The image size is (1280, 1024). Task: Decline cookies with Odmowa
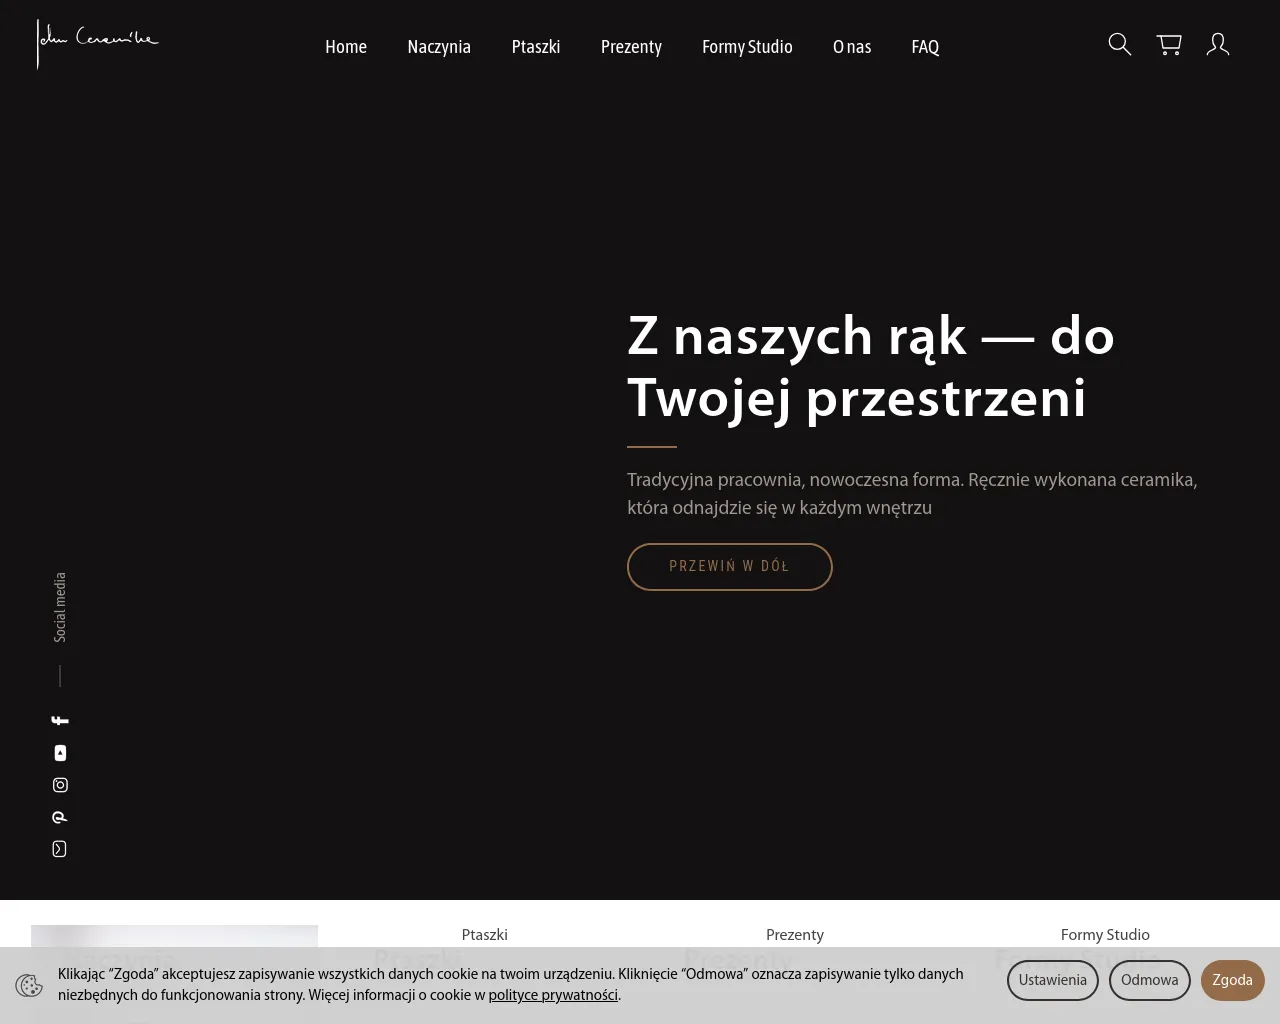point(1150,980)
